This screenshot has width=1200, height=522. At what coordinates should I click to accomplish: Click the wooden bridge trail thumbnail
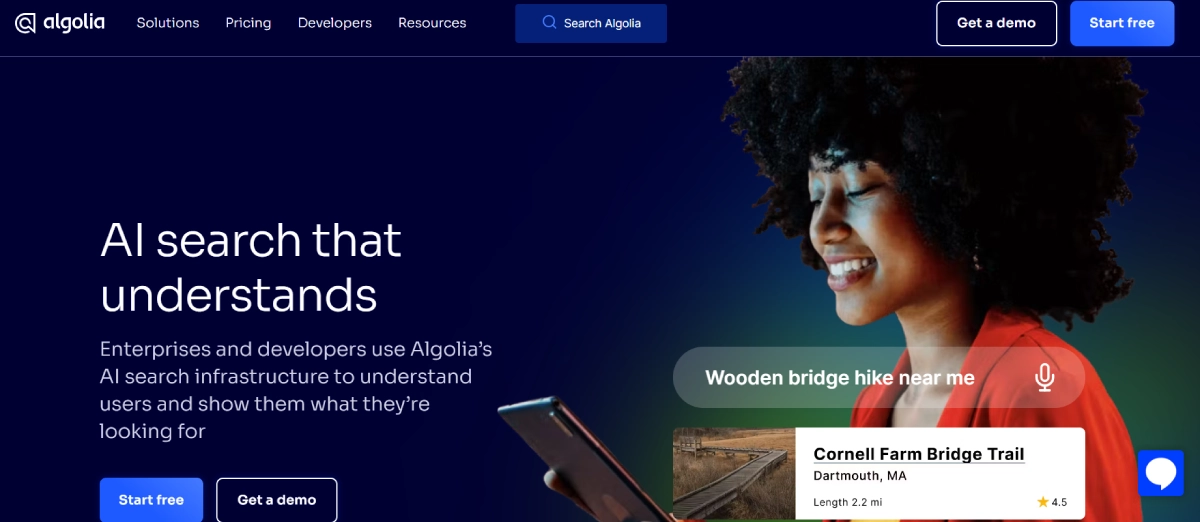coord(734,473)
